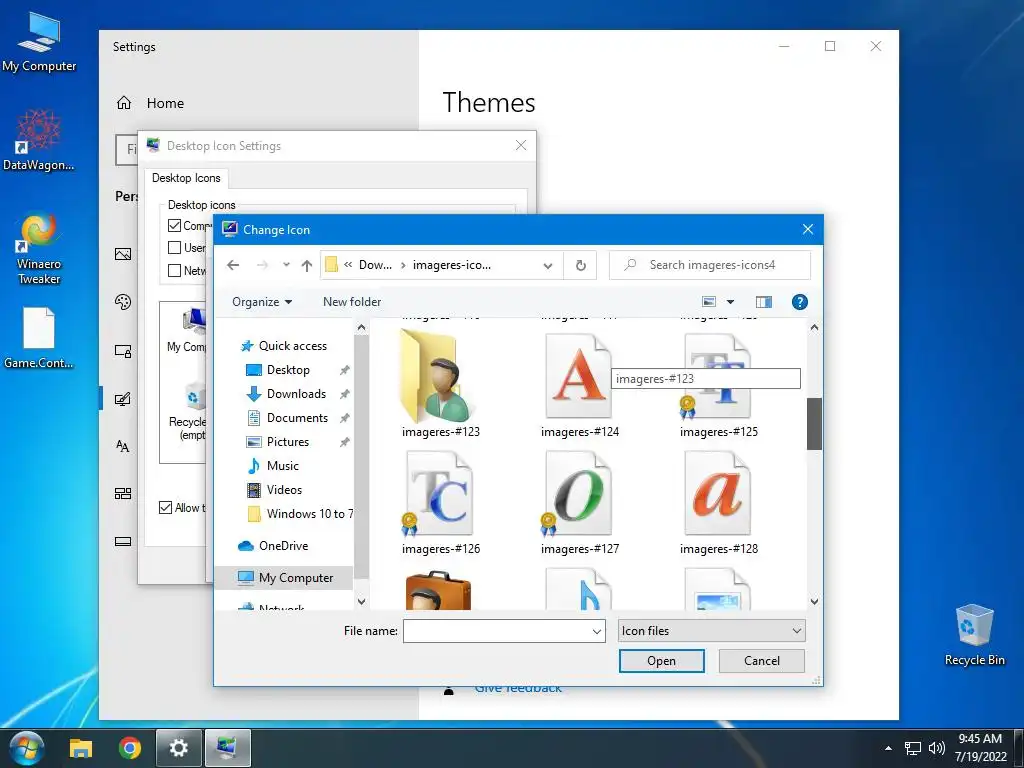
Task: Open Colors settings palette icon
Action: (123, 302)
